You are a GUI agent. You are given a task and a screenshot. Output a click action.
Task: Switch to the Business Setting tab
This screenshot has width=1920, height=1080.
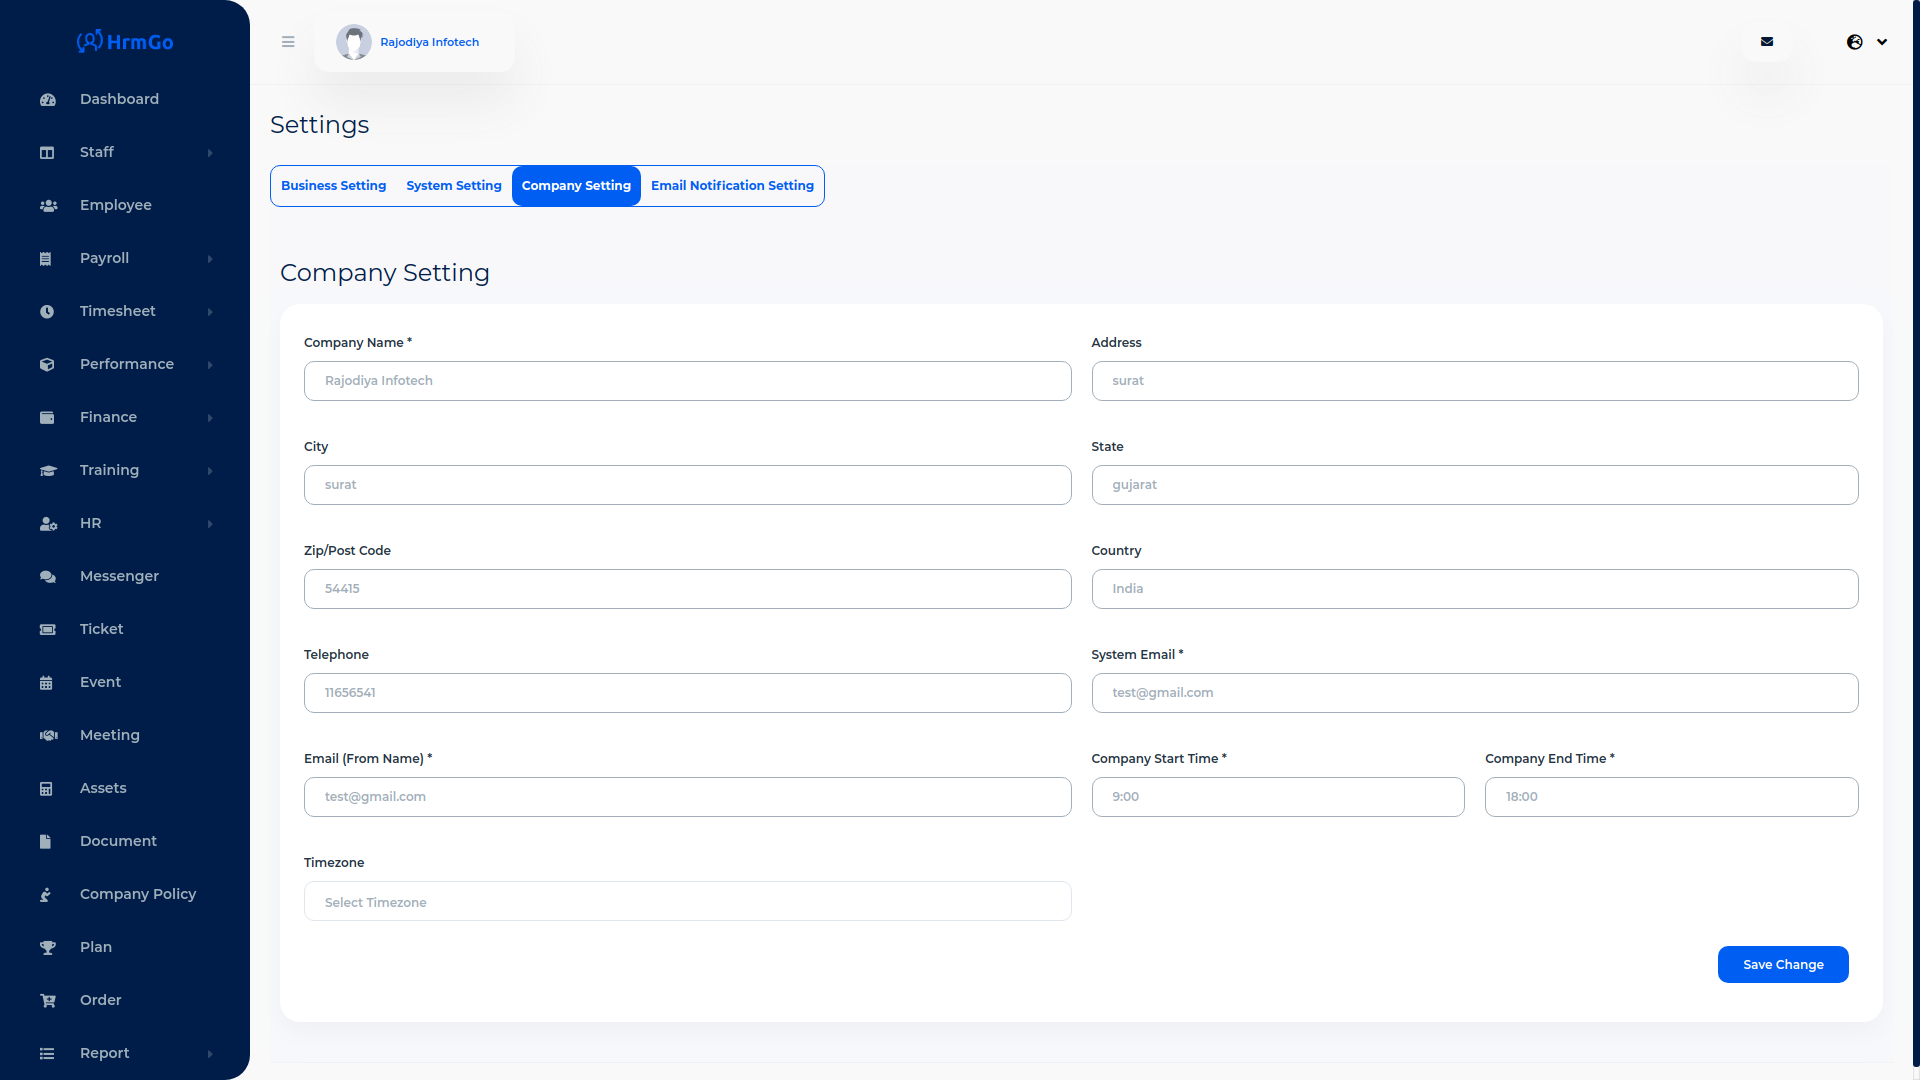pyautogui.click(x=333, y=186)
